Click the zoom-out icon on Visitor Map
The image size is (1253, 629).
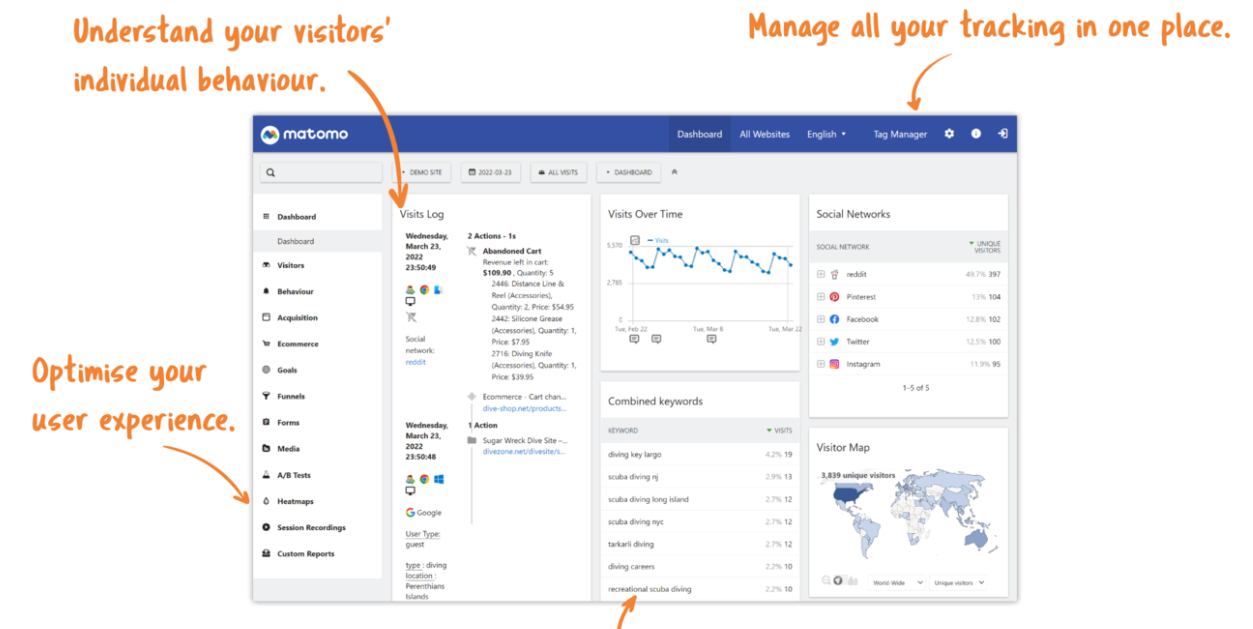click(x=825, y=580)
